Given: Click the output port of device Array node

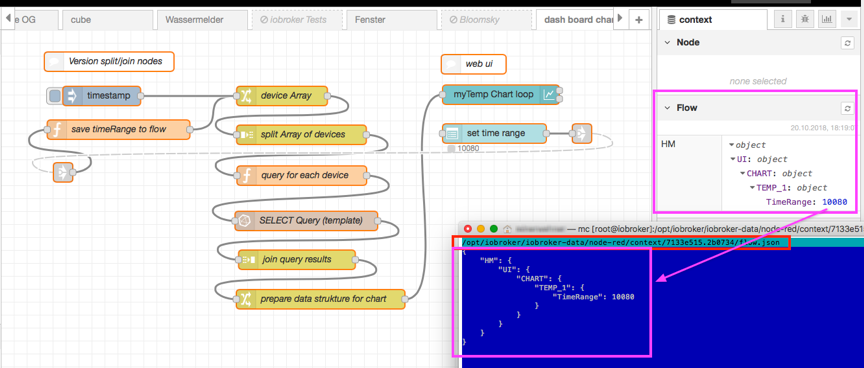Looking at the screenshot, I should tap(328, 96).
